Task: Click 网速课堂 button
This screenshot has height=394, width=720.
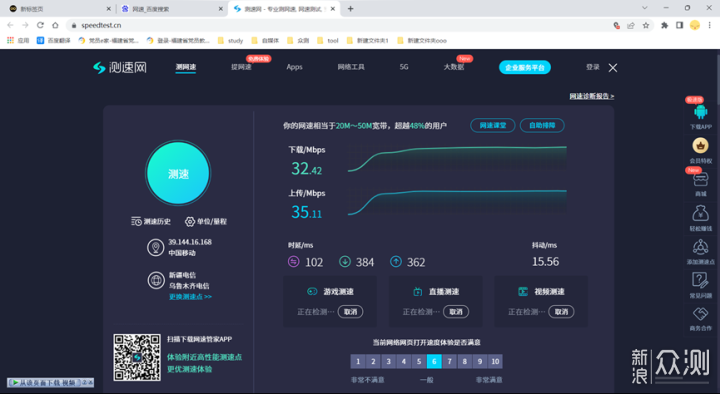Action: coord(493,125)
